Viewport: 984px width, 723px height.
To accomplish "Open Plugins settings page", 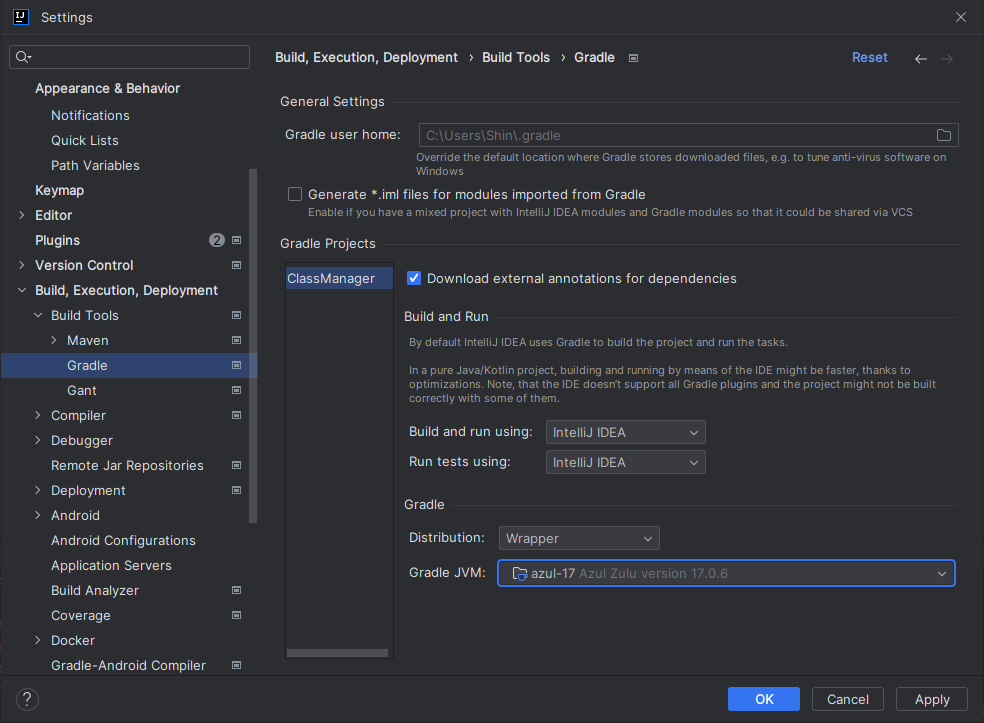I will [x=58, y=240].
